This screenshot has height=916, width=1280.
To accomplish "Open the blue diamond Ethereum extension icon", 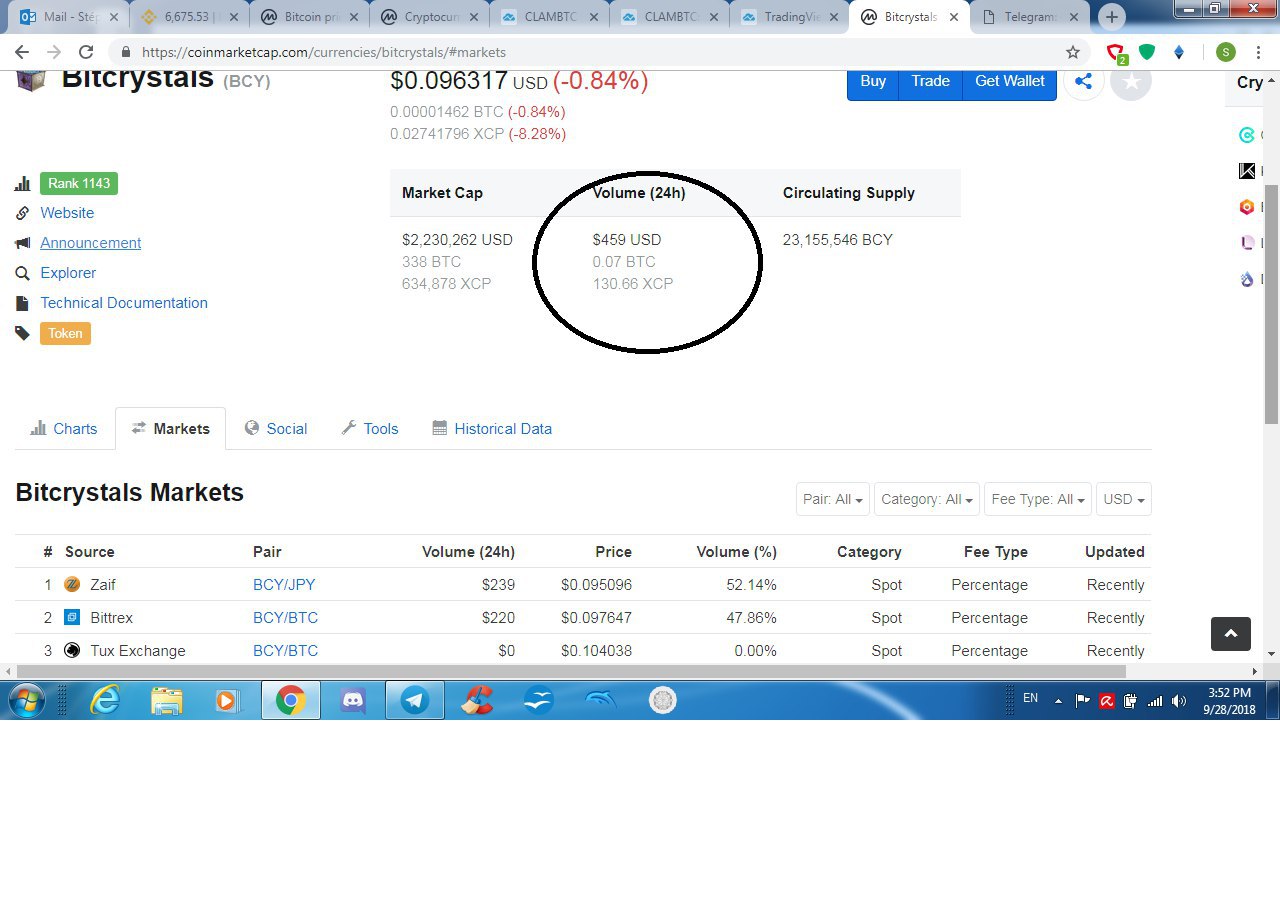I will click(1179, 52).
